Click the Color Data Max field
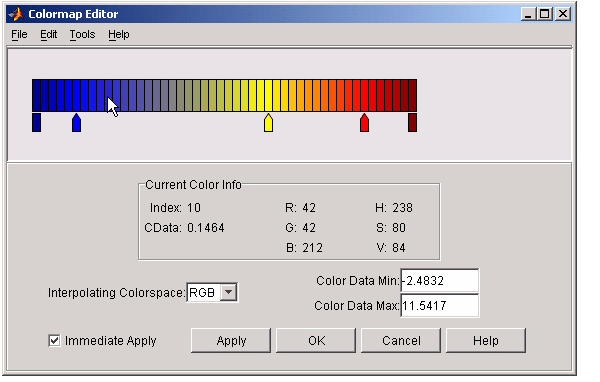600x382 pixels. tap(439, 305)
